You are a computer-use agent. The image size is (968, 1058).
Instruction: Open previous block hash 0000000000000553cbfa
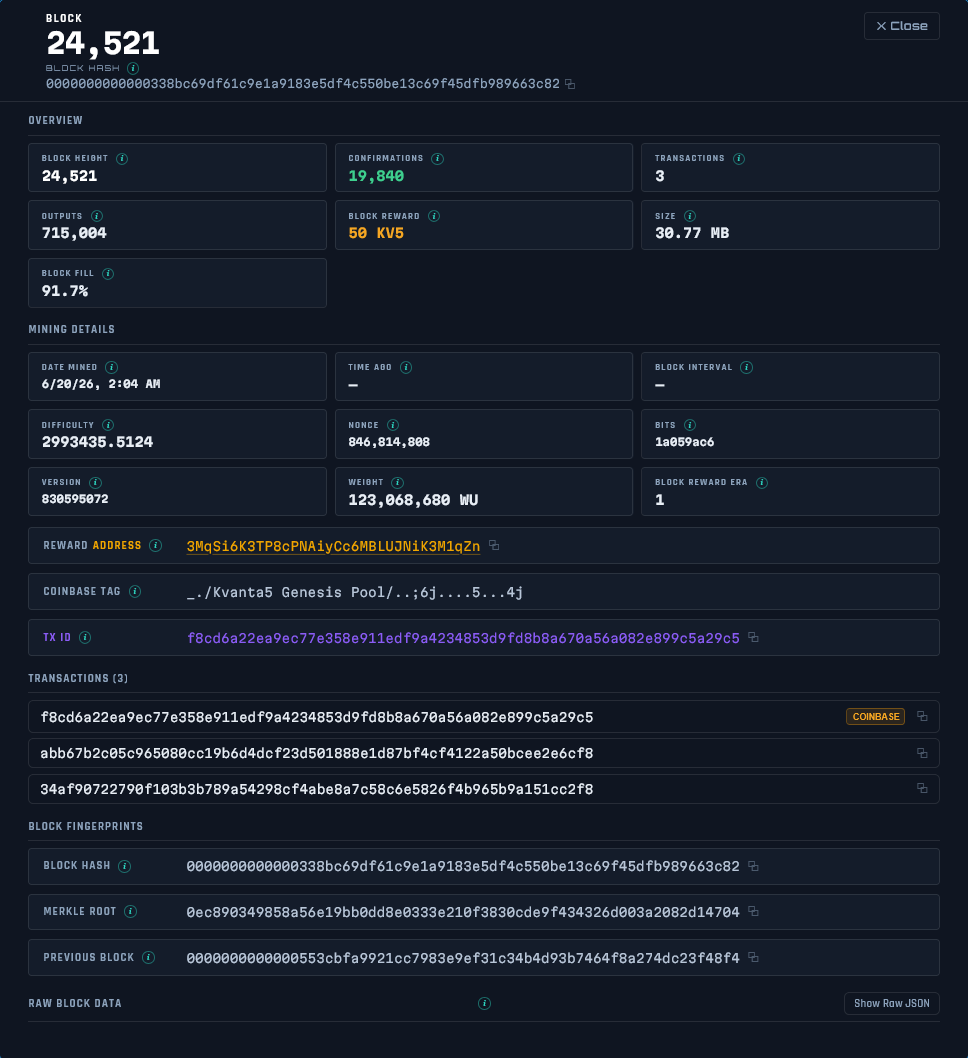coord(463,958)
